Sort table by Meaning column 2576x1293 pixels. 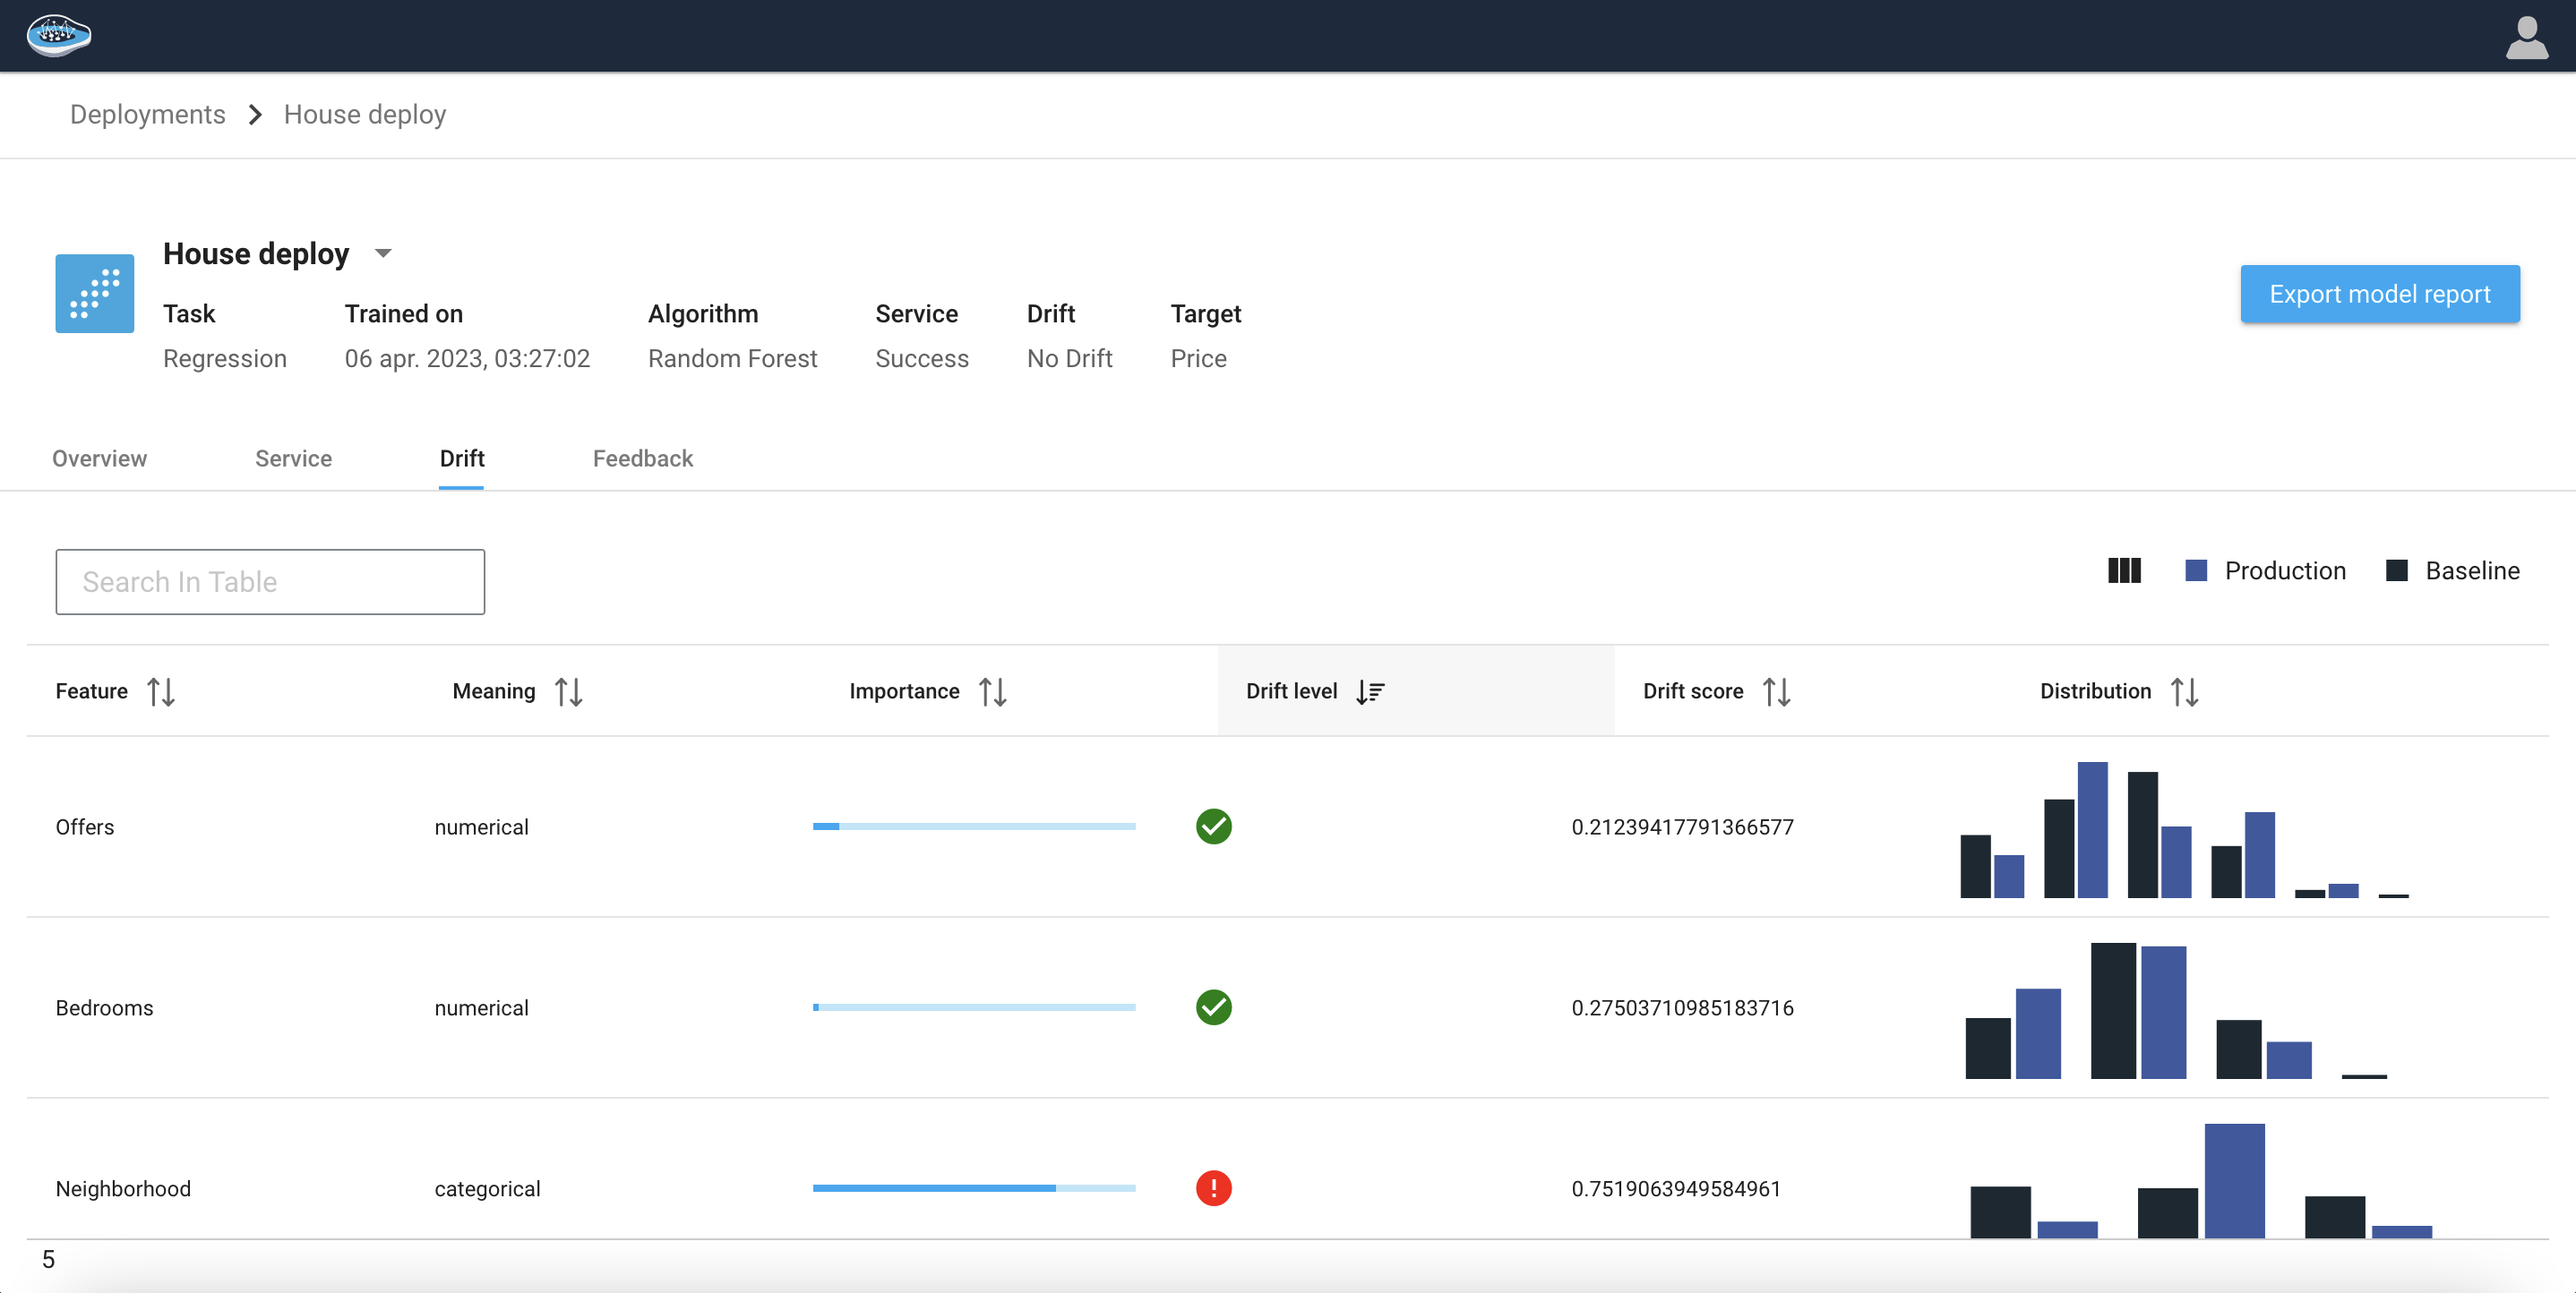click(568, 691)
